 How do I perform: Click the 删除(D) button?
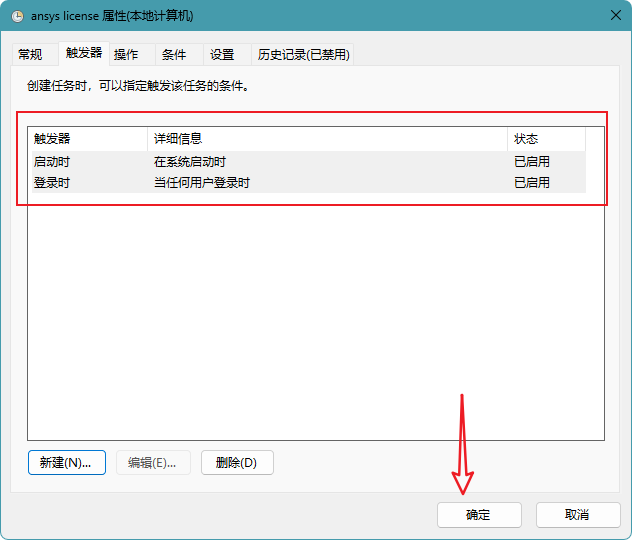237,463
